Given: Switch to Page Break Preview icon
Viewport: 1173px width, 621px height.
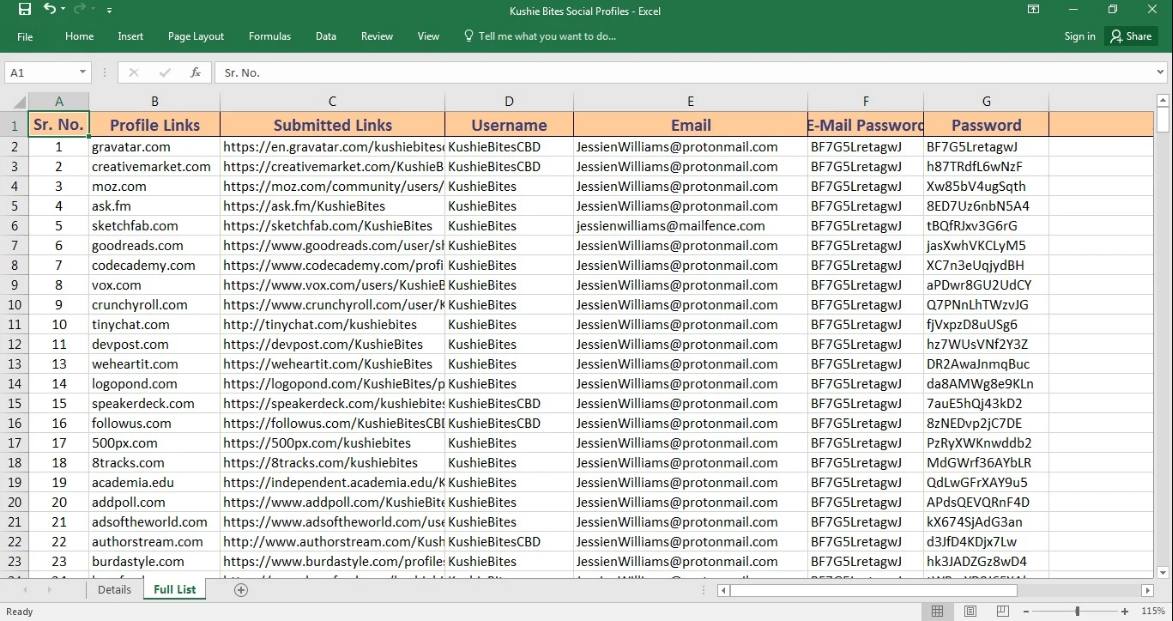Looking at the screenshot, I should click(1001, 611).
